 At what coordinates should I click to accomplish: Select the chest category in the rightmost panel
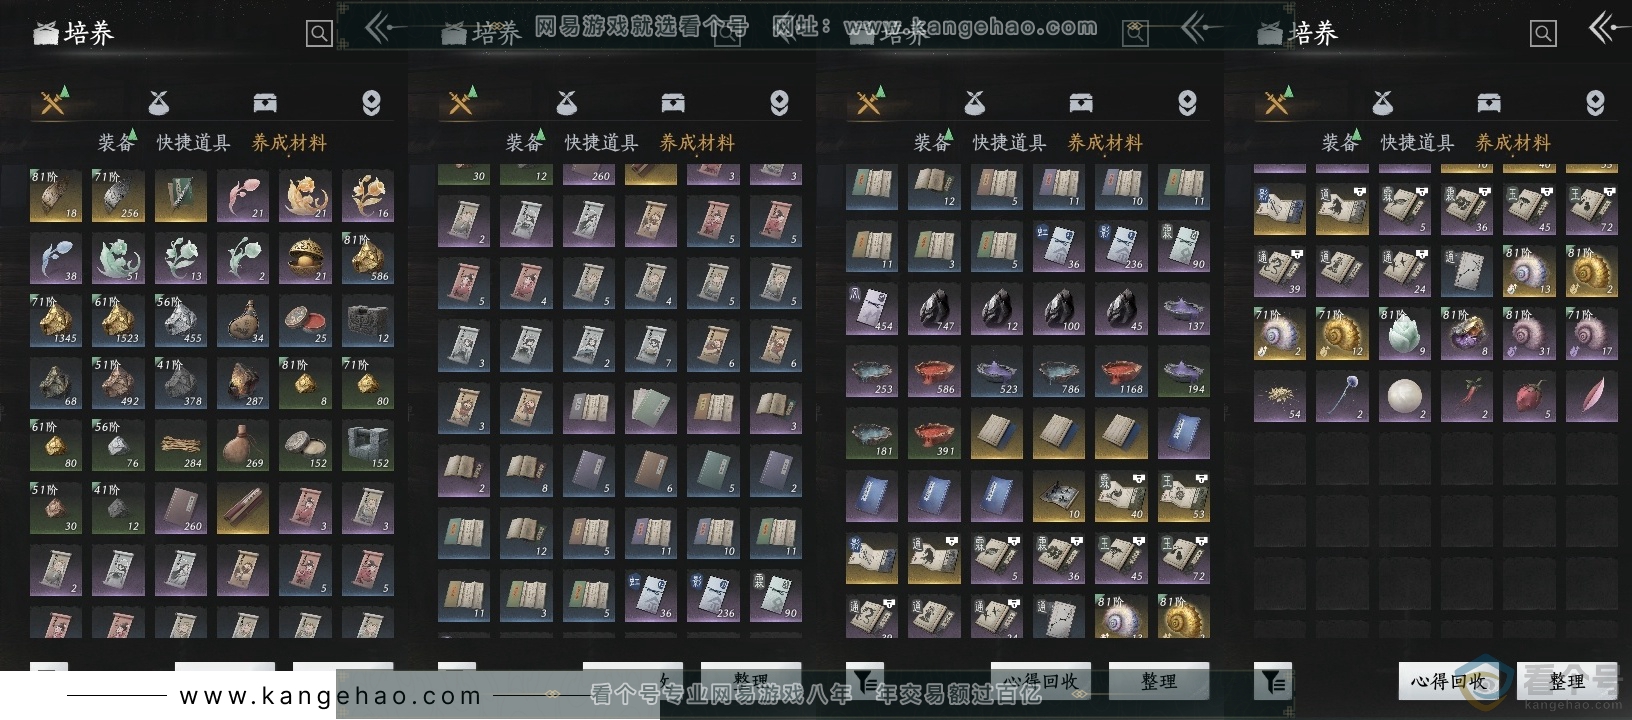[1489, 102]
